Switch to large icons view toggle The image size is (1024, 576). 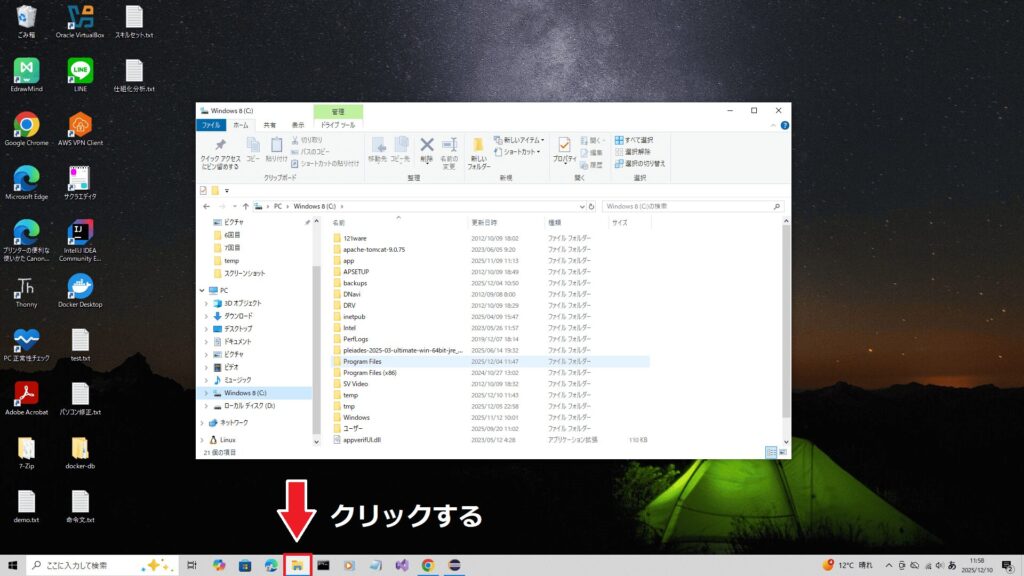point(783,452)
